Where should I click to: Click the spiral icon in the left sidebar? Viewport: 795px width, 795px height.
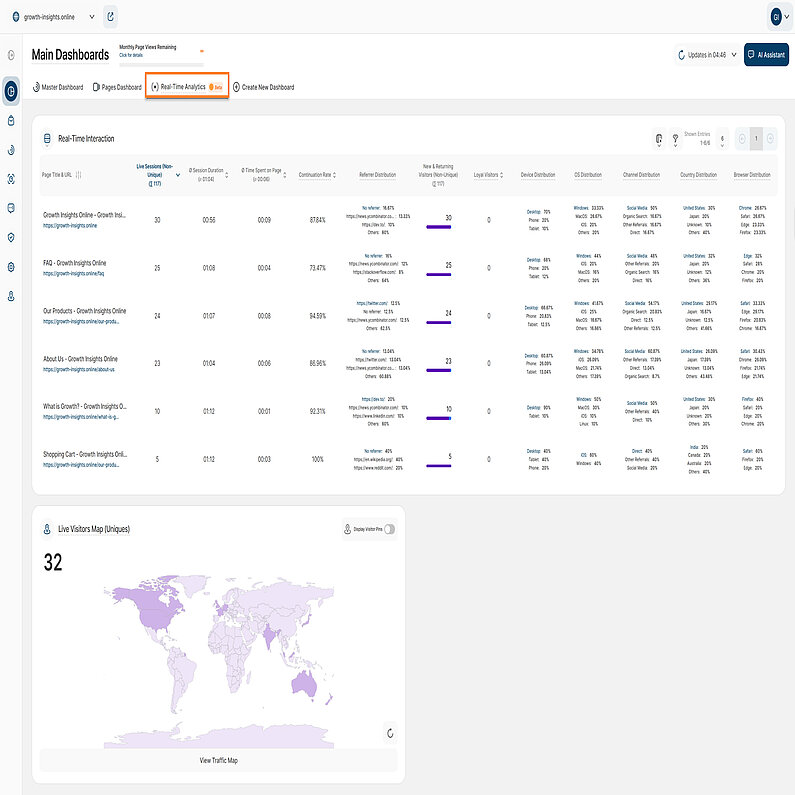pyautogui.click(x=11, y=150)
